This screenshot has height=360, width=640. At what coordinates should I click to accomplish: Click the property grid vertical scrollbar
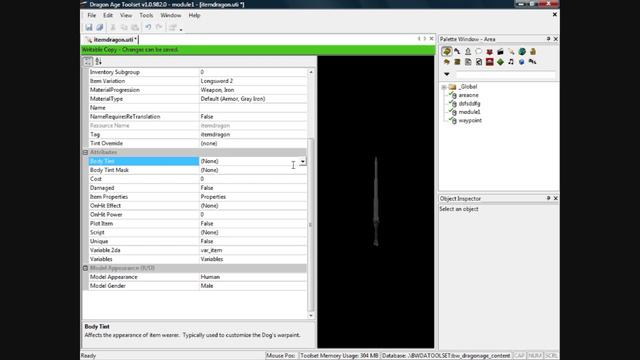[x=311, y=224]
